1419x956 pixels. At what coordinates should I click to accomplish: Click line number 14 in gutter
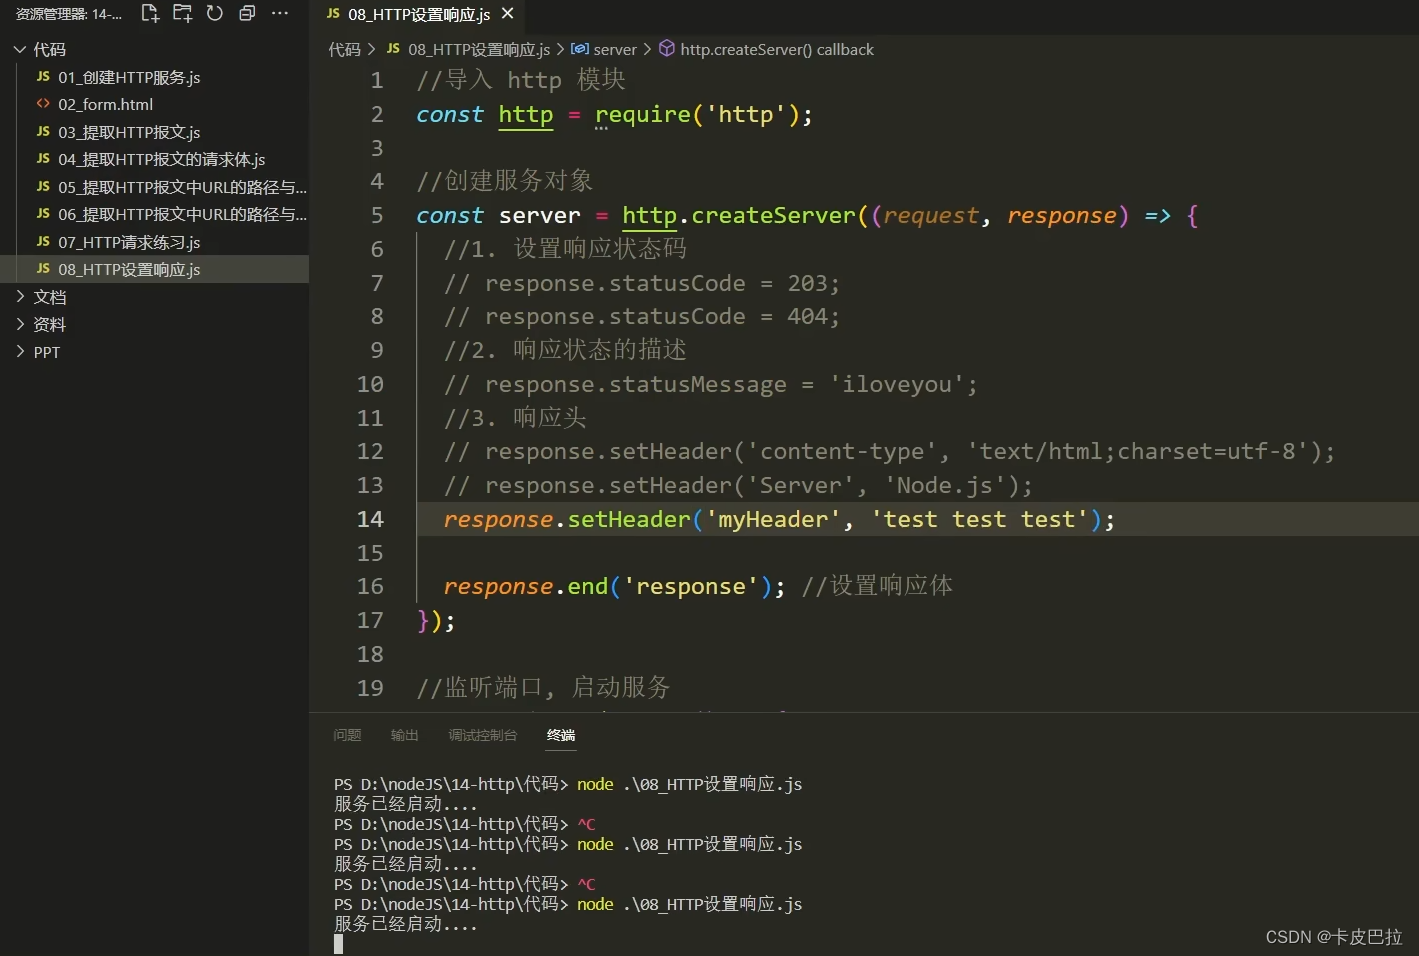click(x=370, y=519)
